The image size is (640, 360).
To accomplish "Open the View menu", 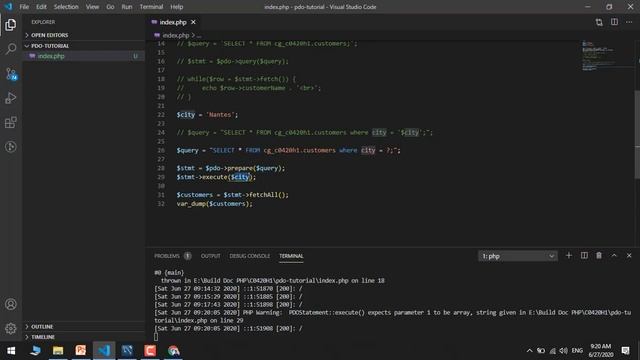I will 92,7.
